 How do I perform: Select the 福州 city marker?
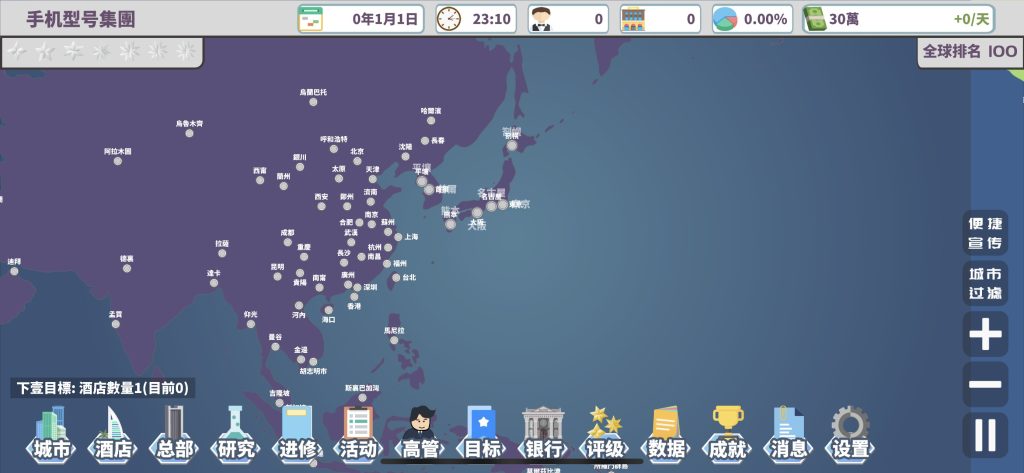(387, 264)
